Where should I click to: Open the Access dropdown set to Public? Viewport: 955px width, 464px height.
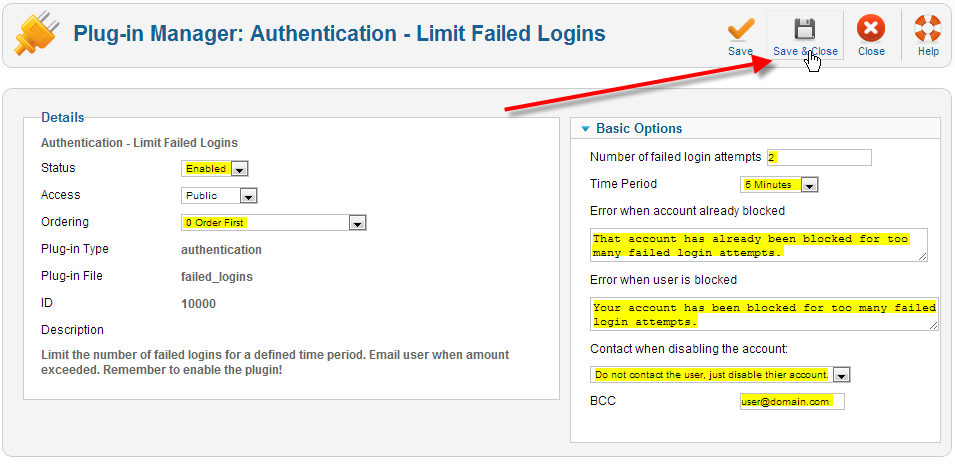pyautogui.click(x=220, y=196)
